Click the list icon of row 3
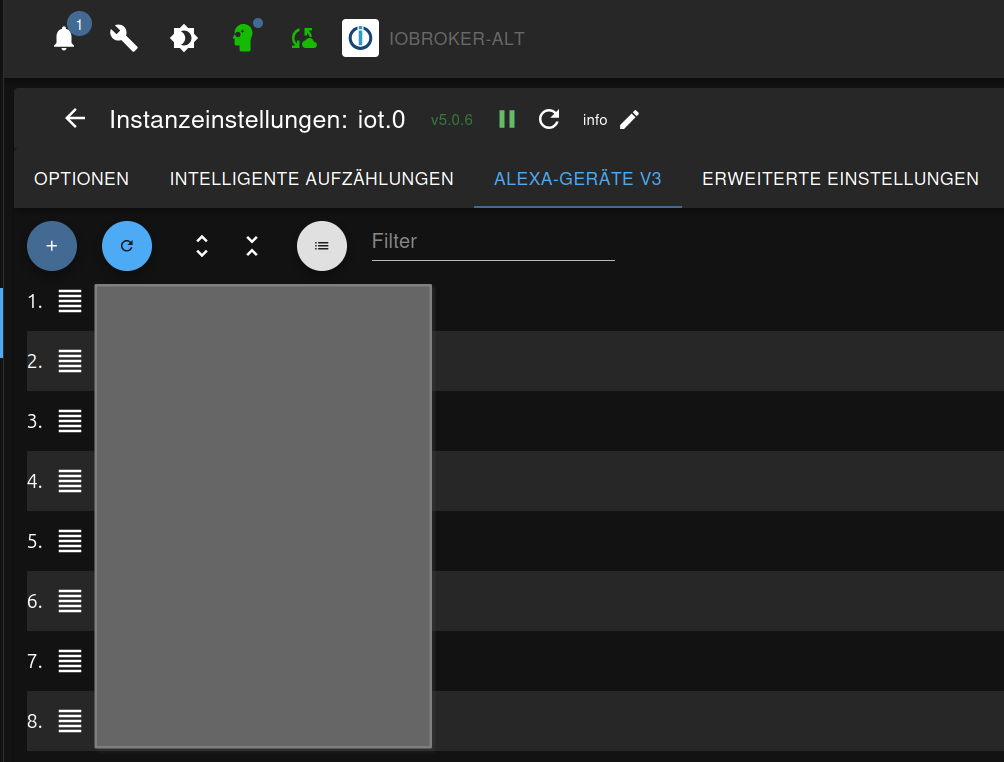 (70, 421)
